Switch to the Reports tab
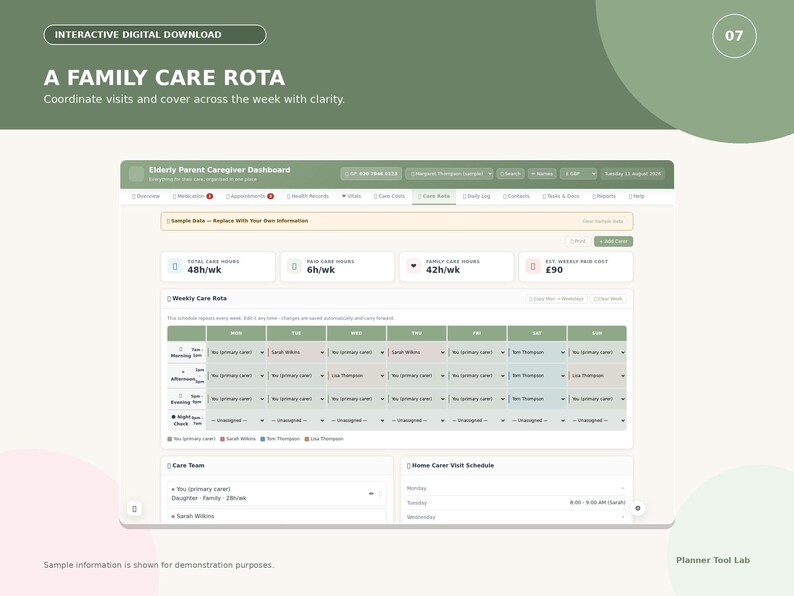Viewport: 794px width, 596px height. (x=604, y=196)
